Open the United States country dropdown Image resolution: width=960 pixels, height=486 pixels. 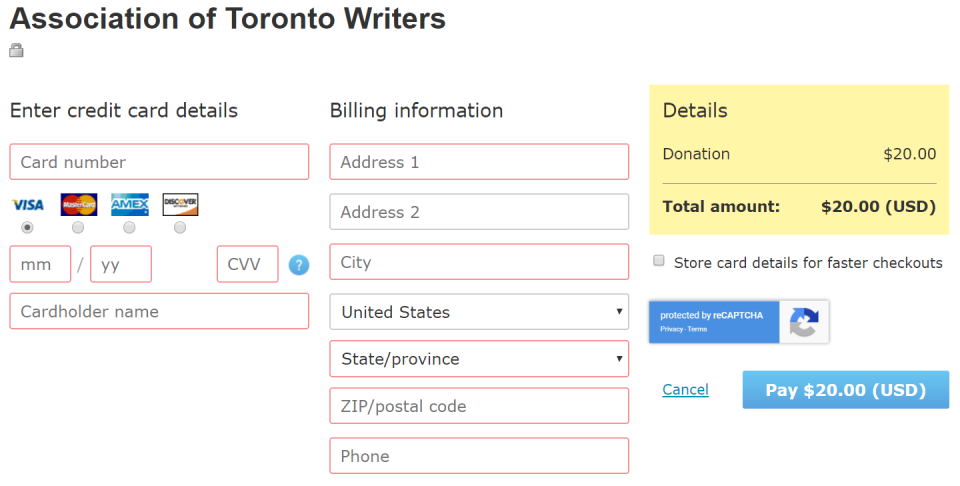click(x=479, y=312)
